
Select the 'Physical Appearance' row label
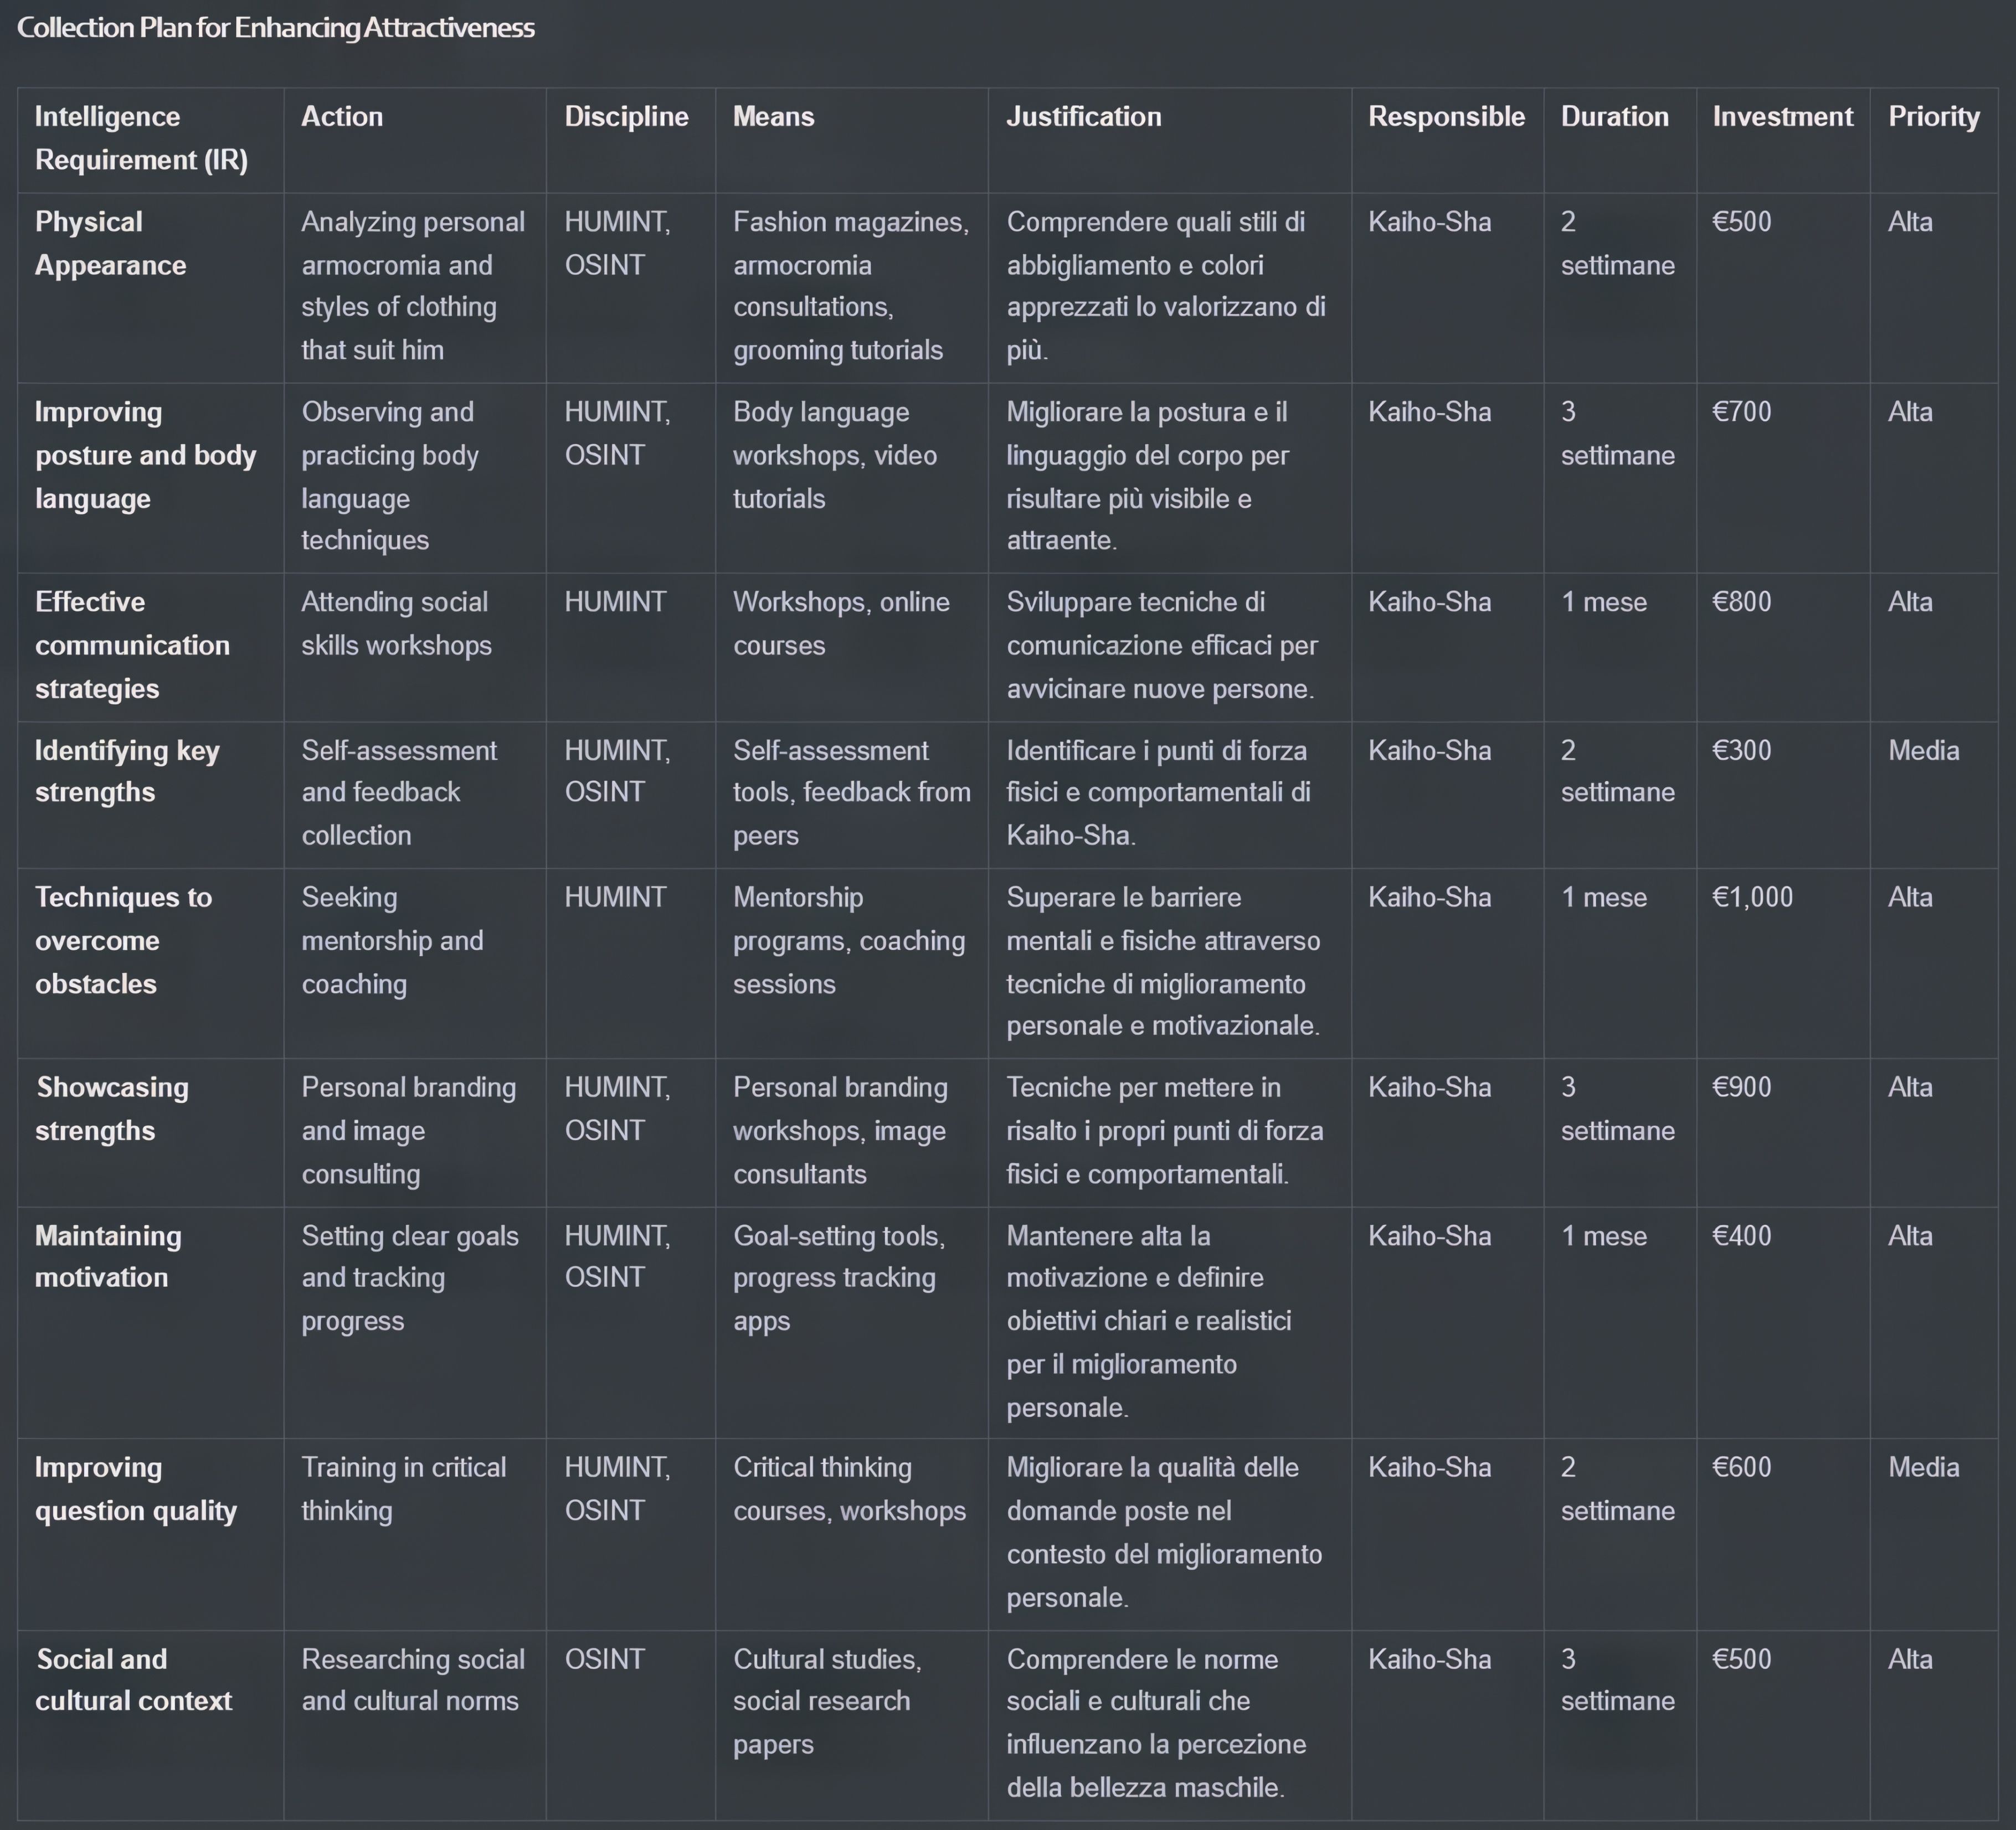pos(110,243)
